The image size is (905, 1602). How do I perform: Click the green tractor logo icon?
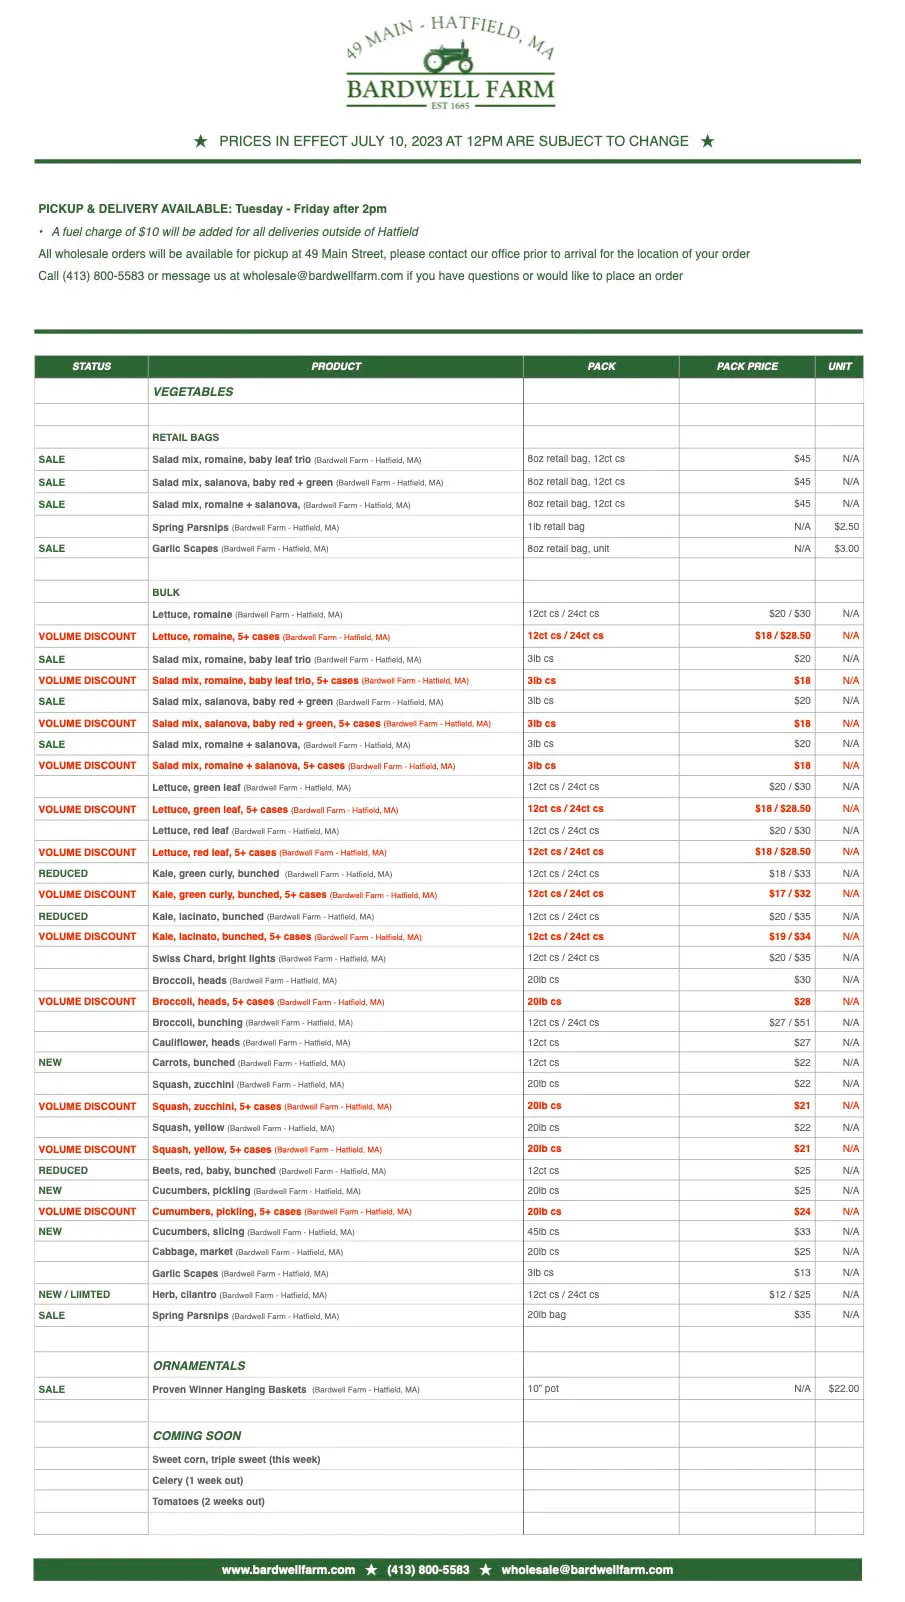pyautogui.click(x=449, y=58)
